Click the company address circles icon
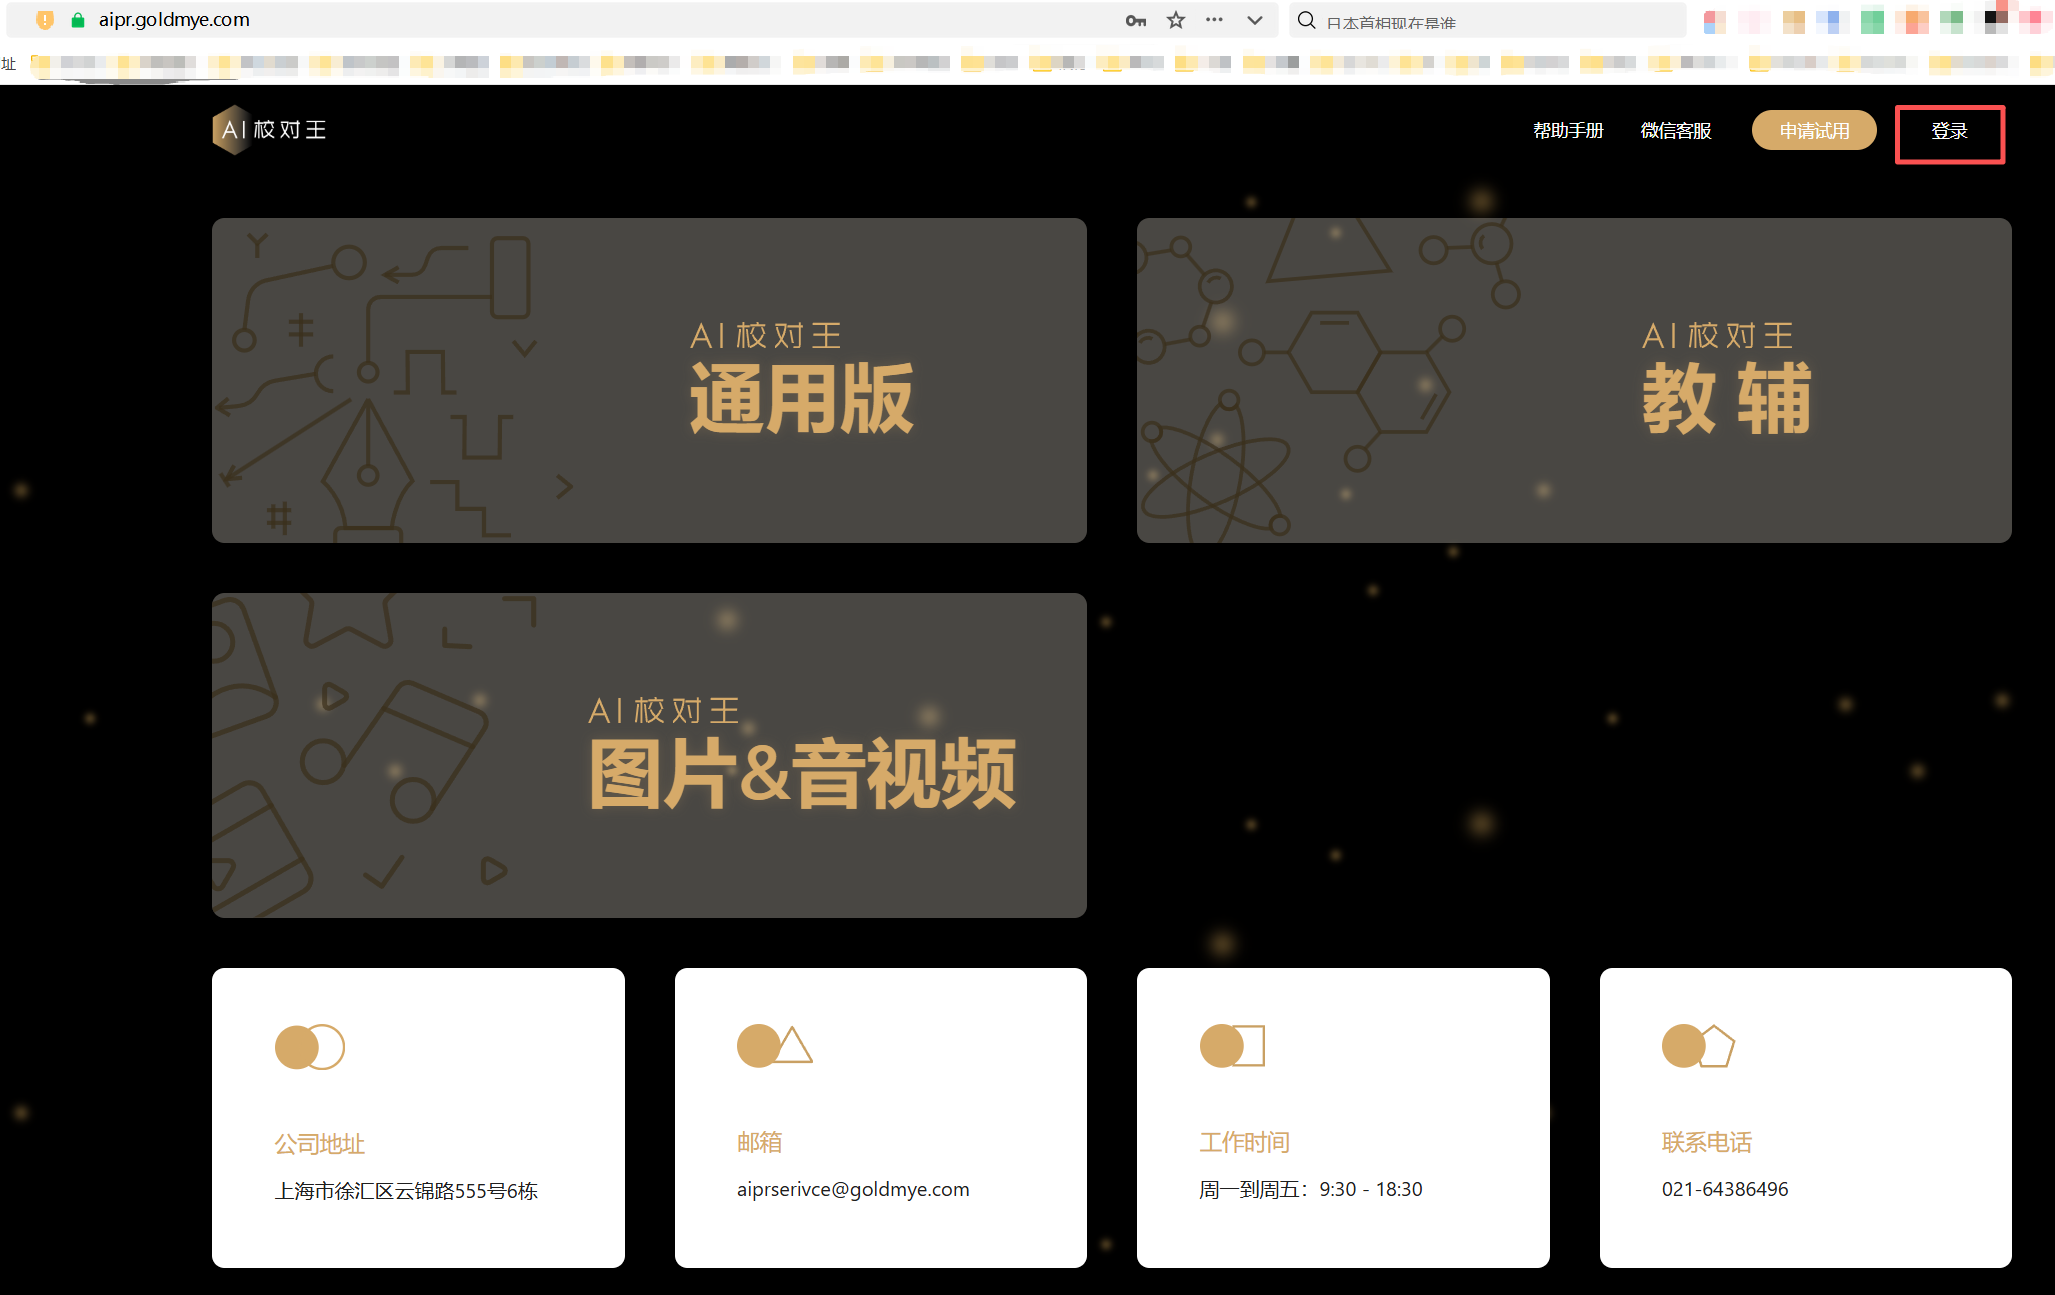Image resolution: width=2055 pixels, height=1295 pixels. tap(309, 1047)
